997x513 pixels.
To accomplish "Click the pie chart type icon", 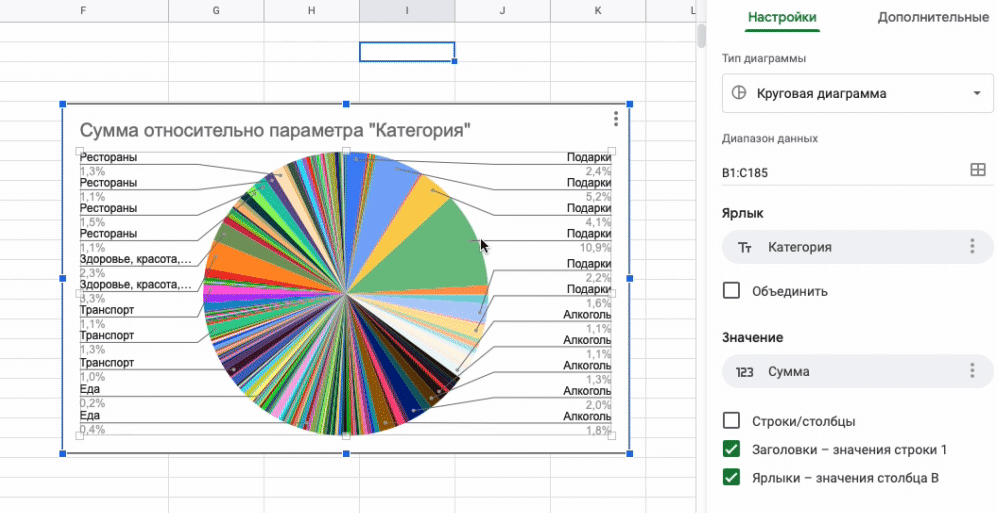I will pos(738,93).
